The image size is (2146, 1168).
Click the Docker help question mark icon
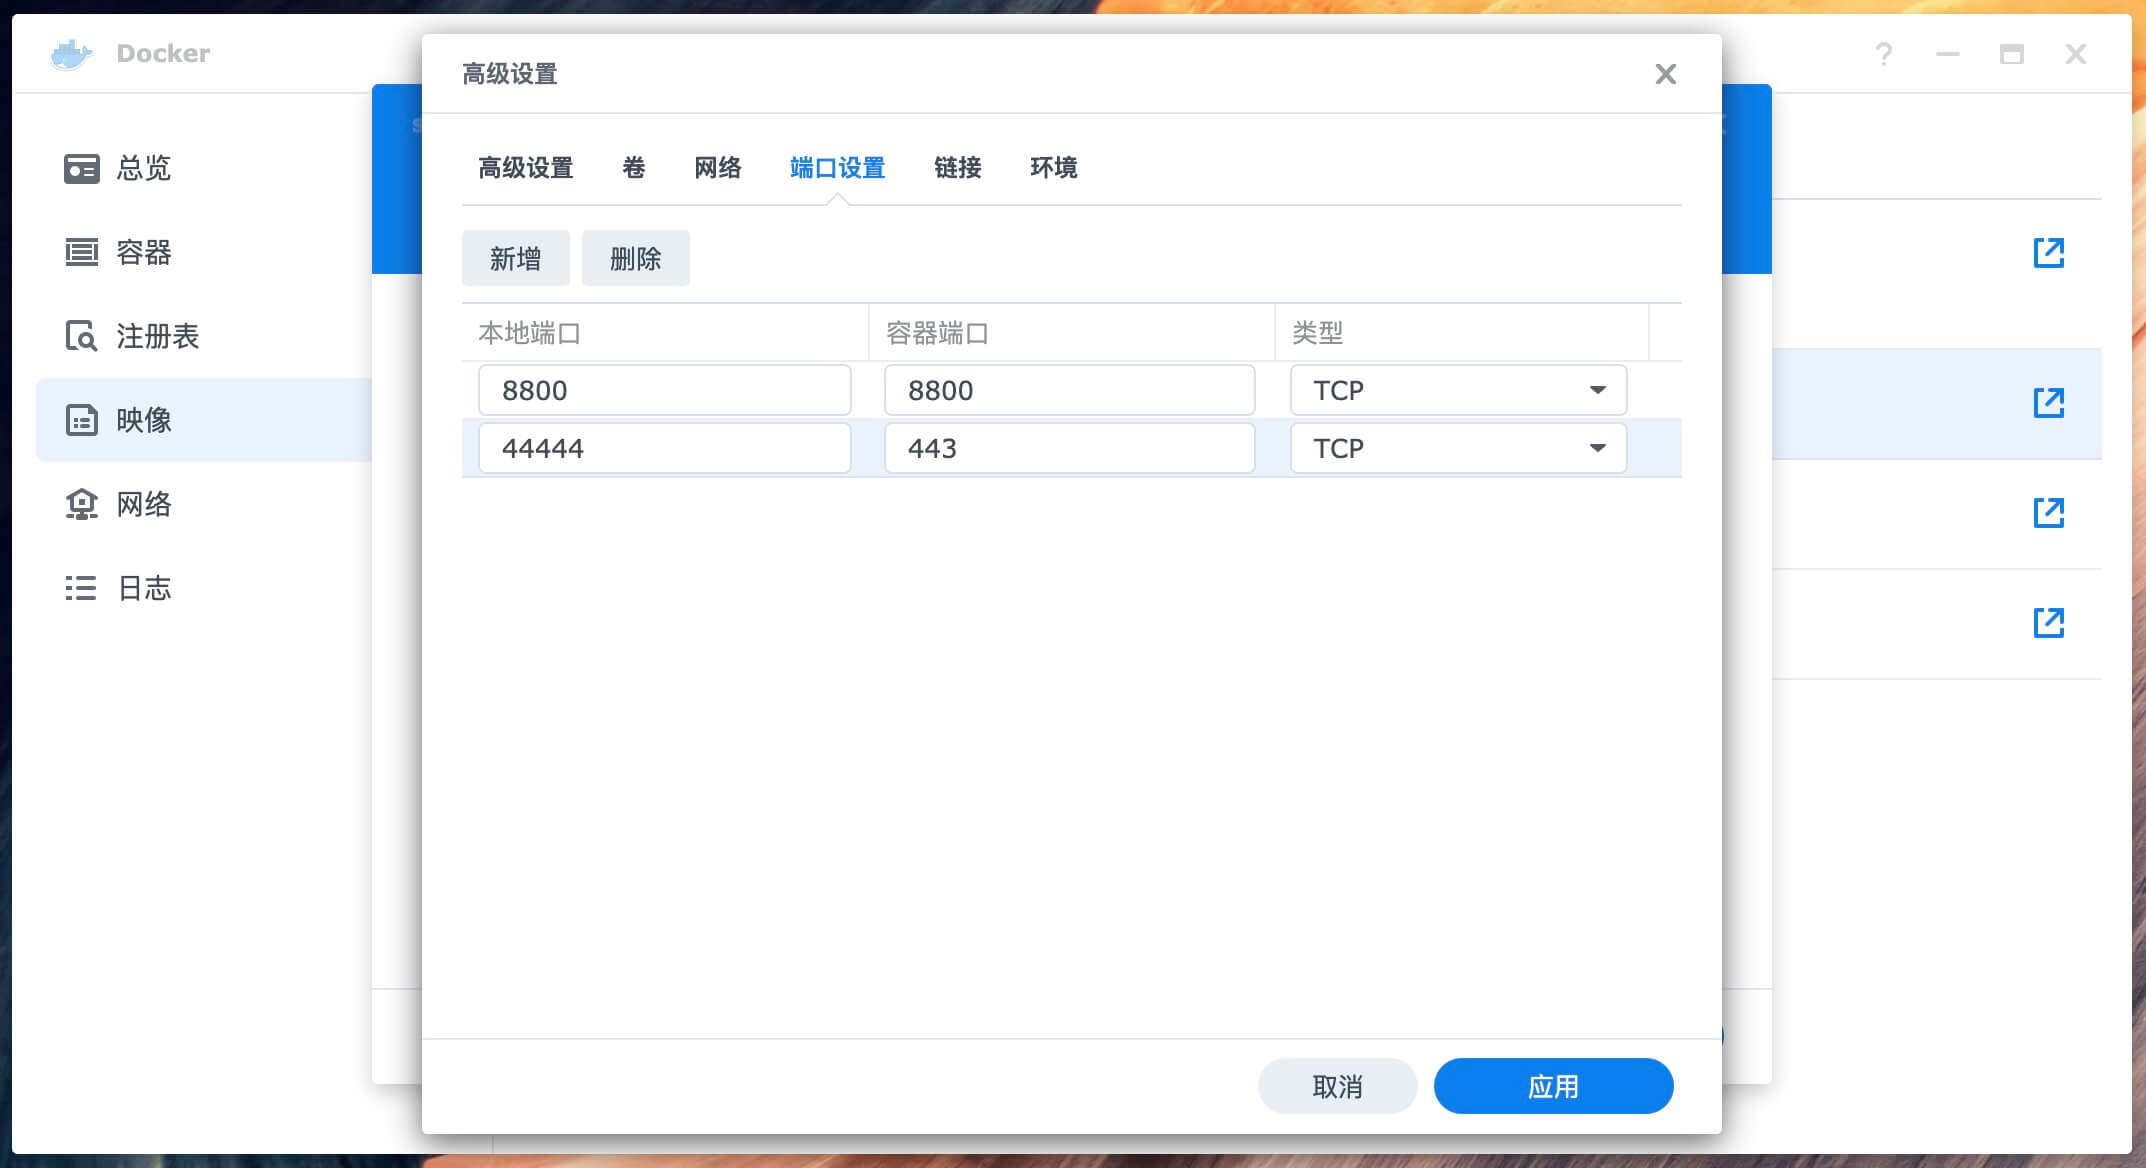point(1883,54)
